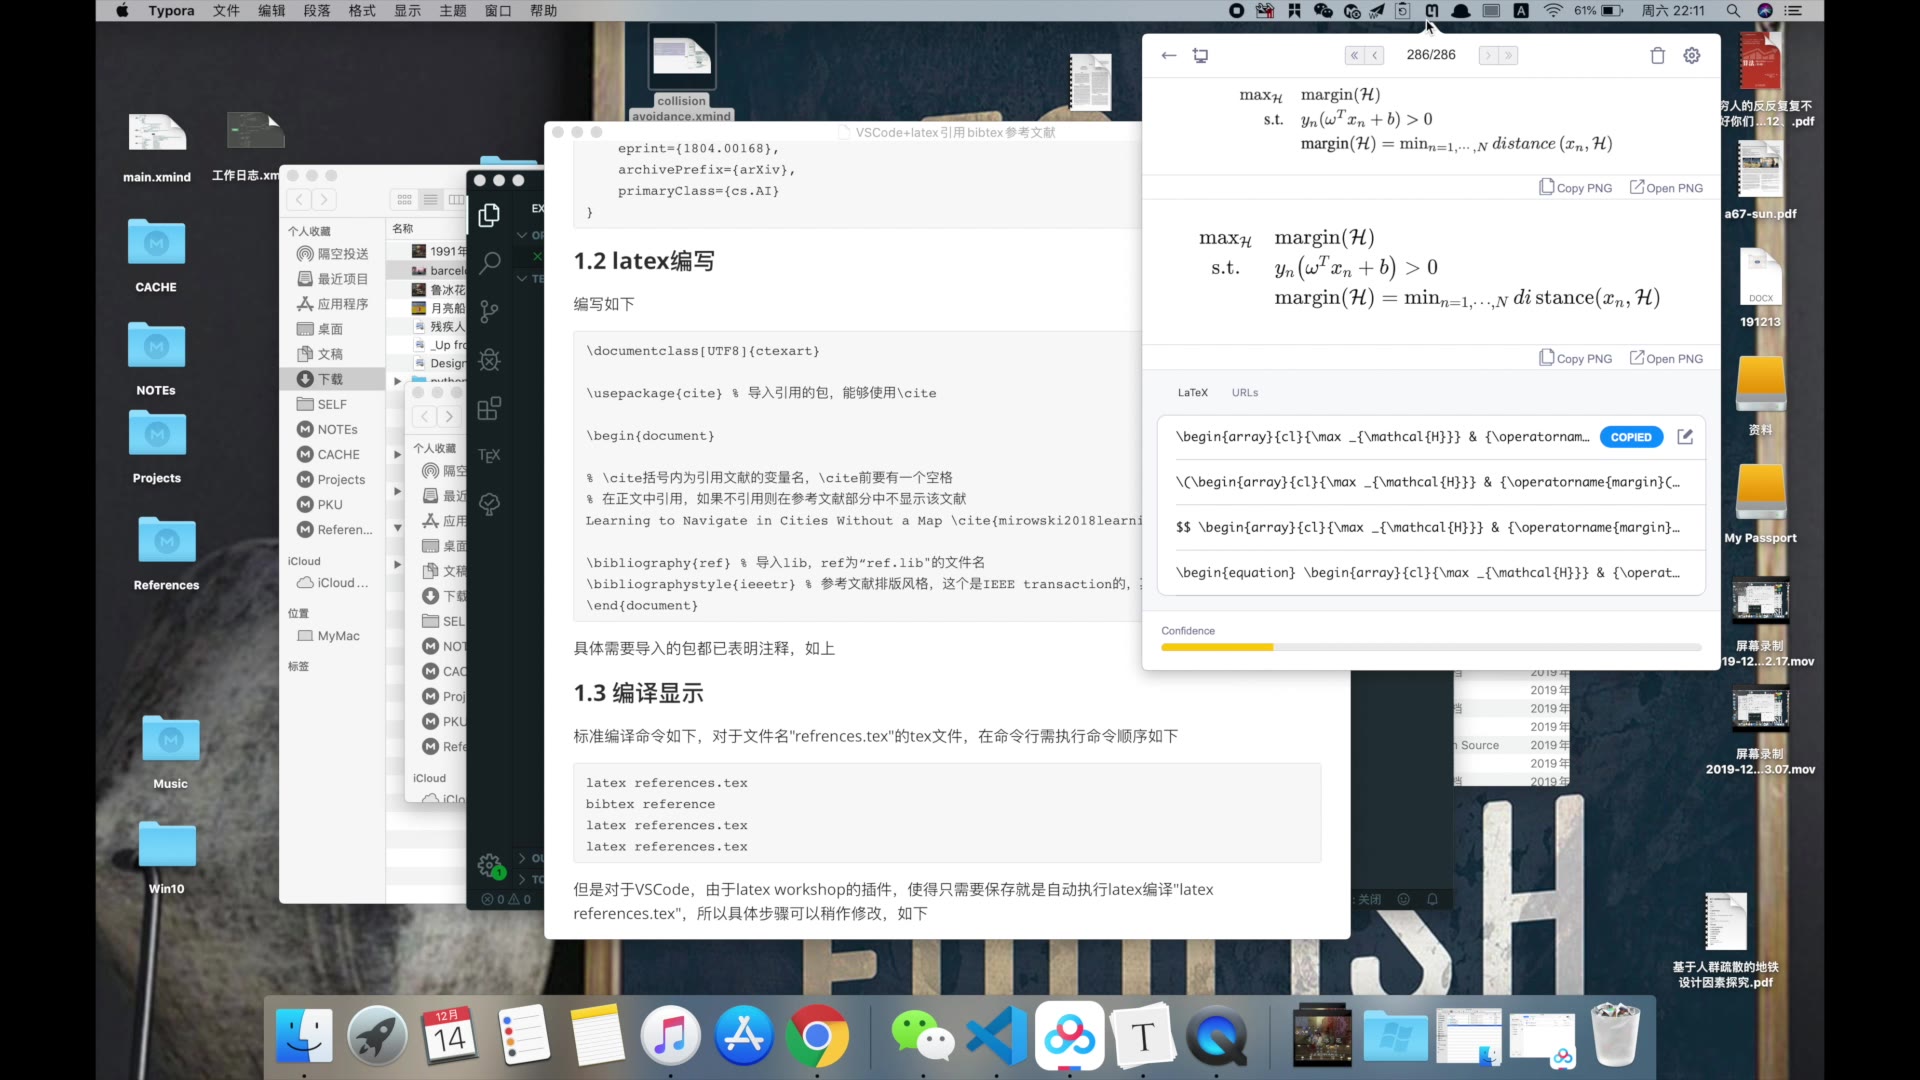Delete current snip using the trash icon
Screen dimensions: 1920x1080
tap(1657, 55)
